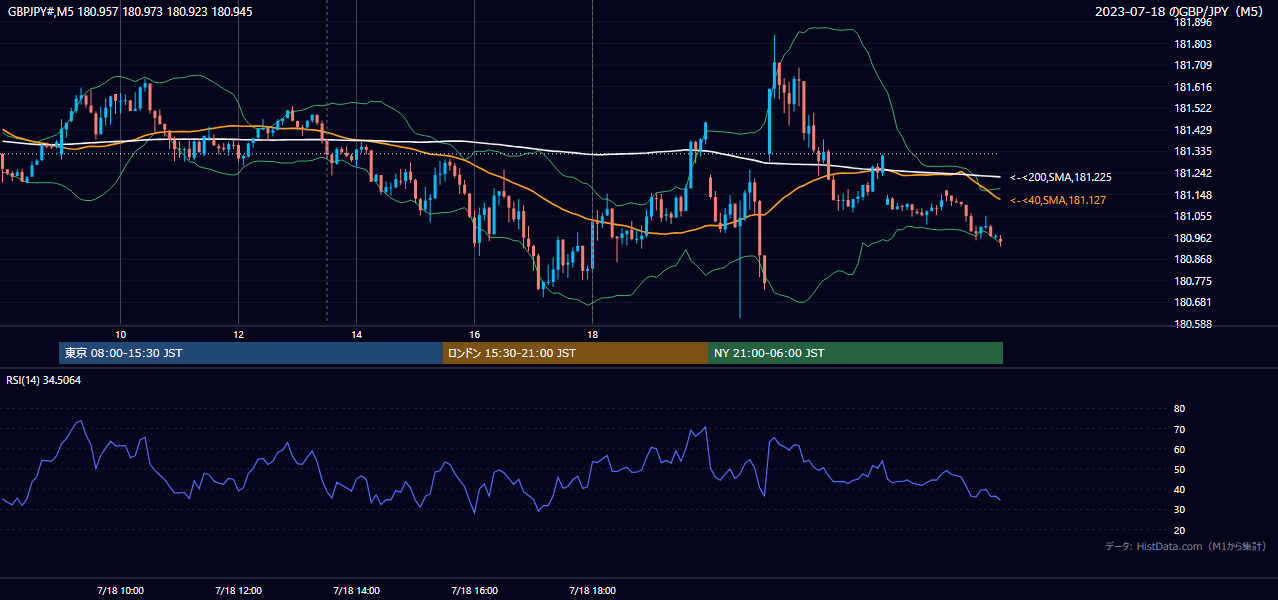
Task: Click the hour 12 time axis label
Action: point(238,334)
